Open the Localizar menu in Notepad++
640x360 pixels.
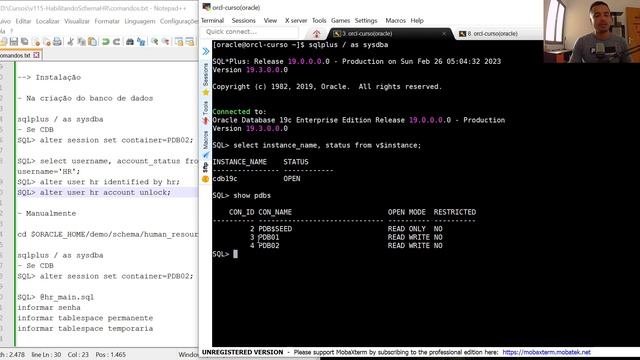click(x=47, y=21)
